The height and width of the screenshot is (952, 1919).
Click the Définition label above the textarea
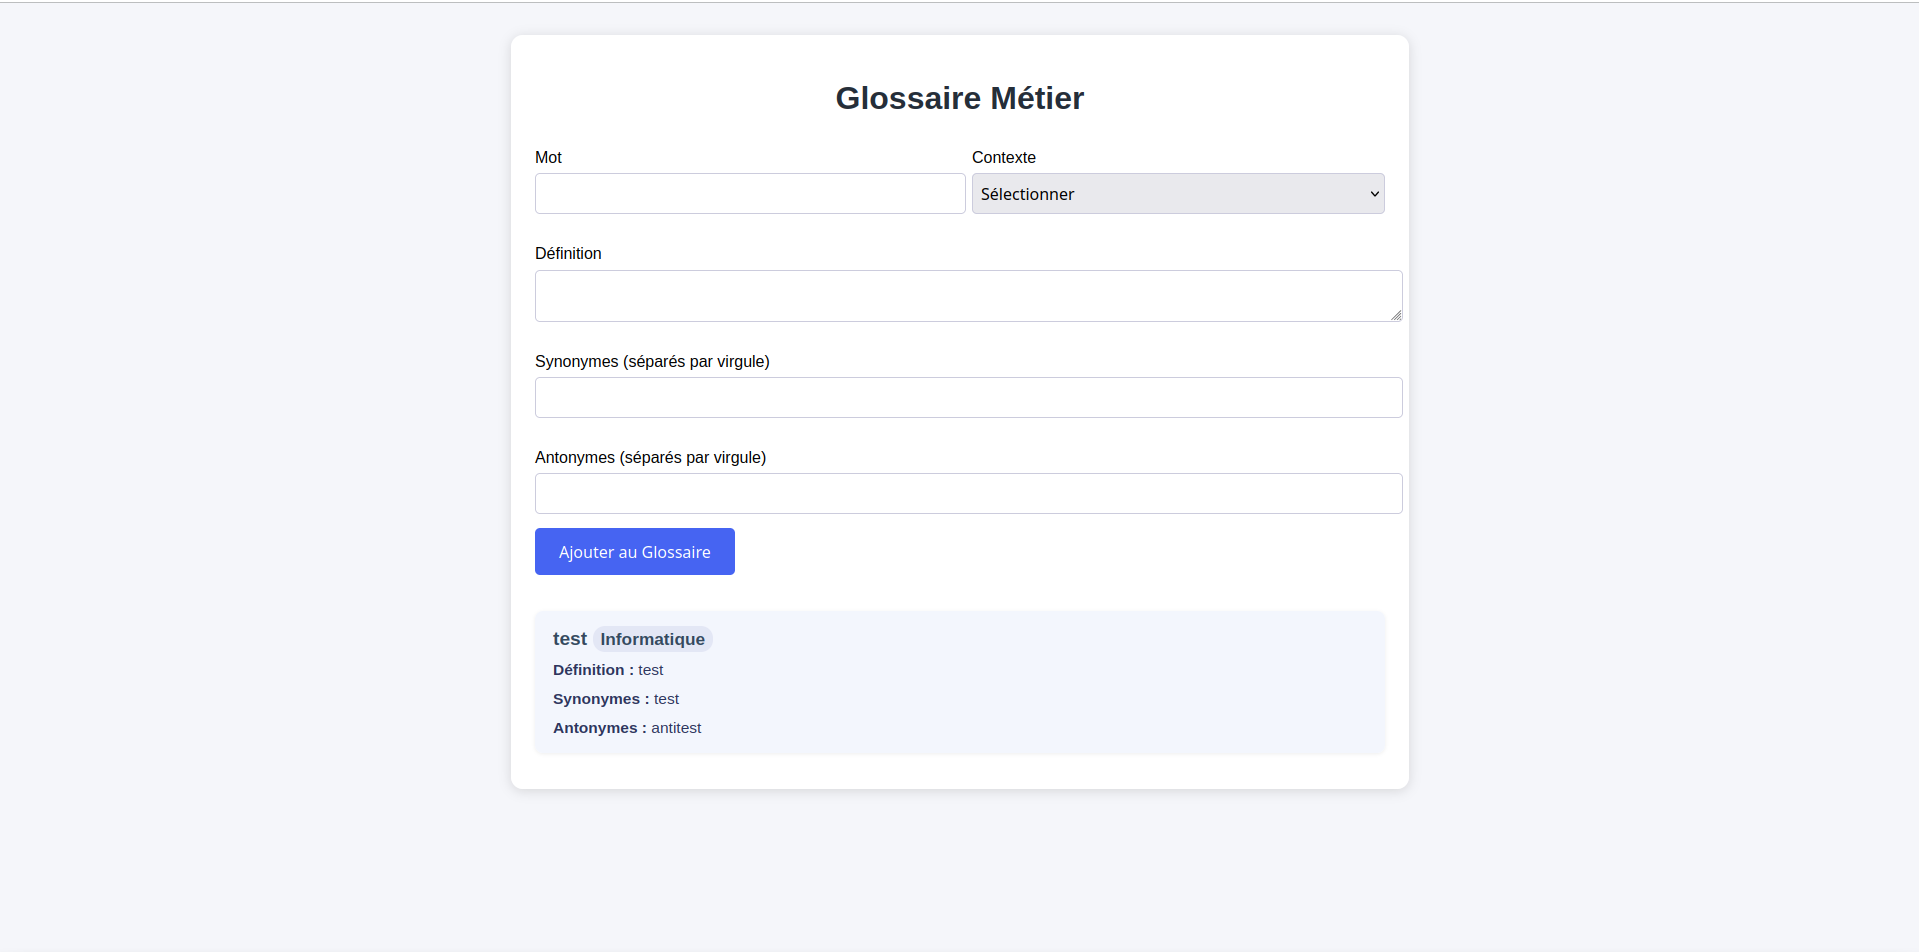pyautogui.click(x=568, y=254)
